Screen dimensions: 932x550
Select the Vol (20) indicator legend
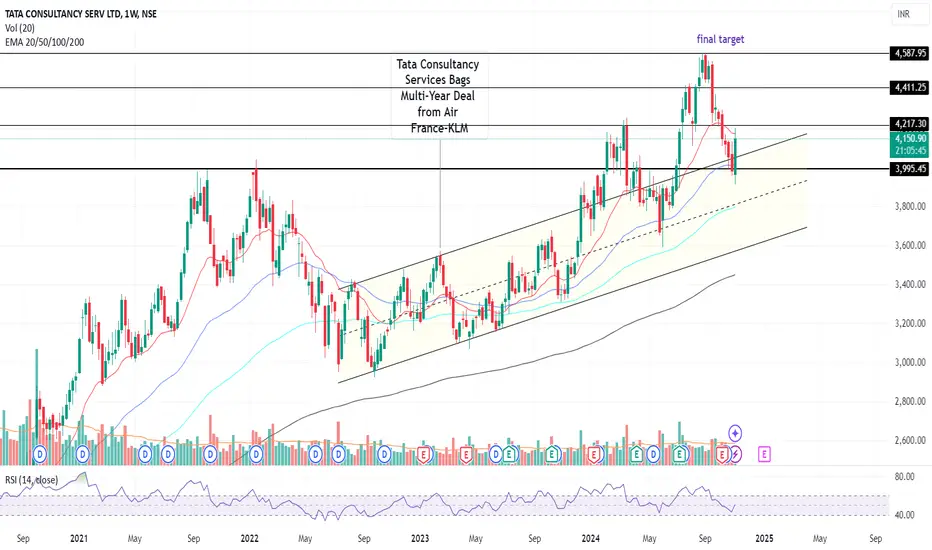pos(20,28)
